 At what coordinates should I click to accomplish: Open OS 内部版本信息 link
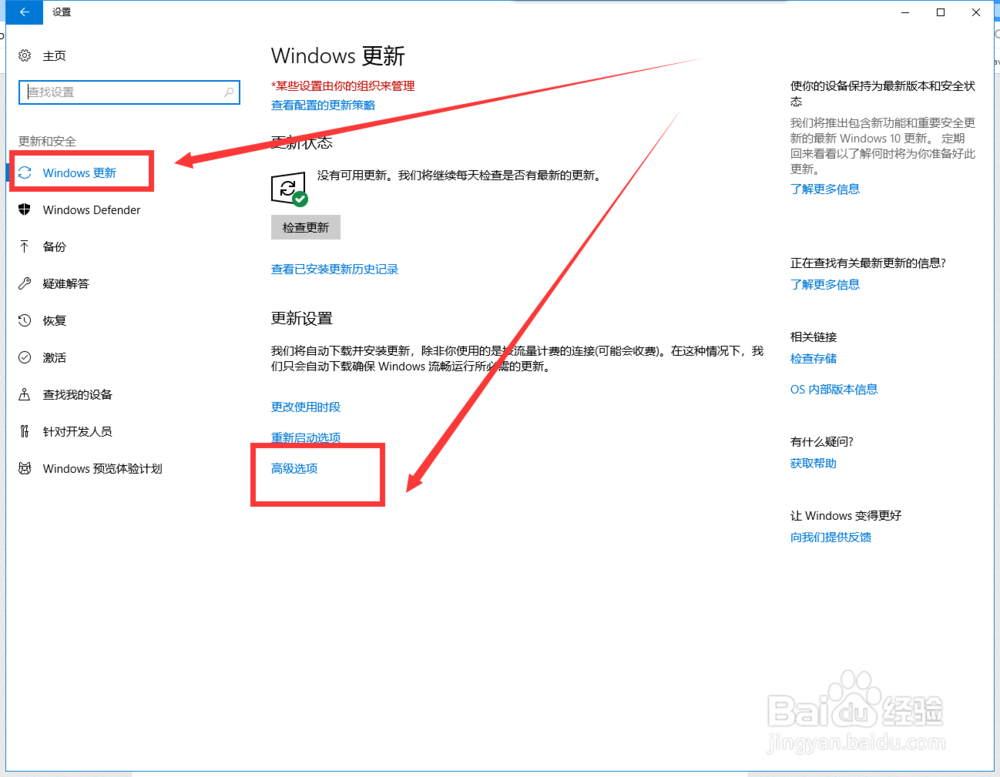834,389
